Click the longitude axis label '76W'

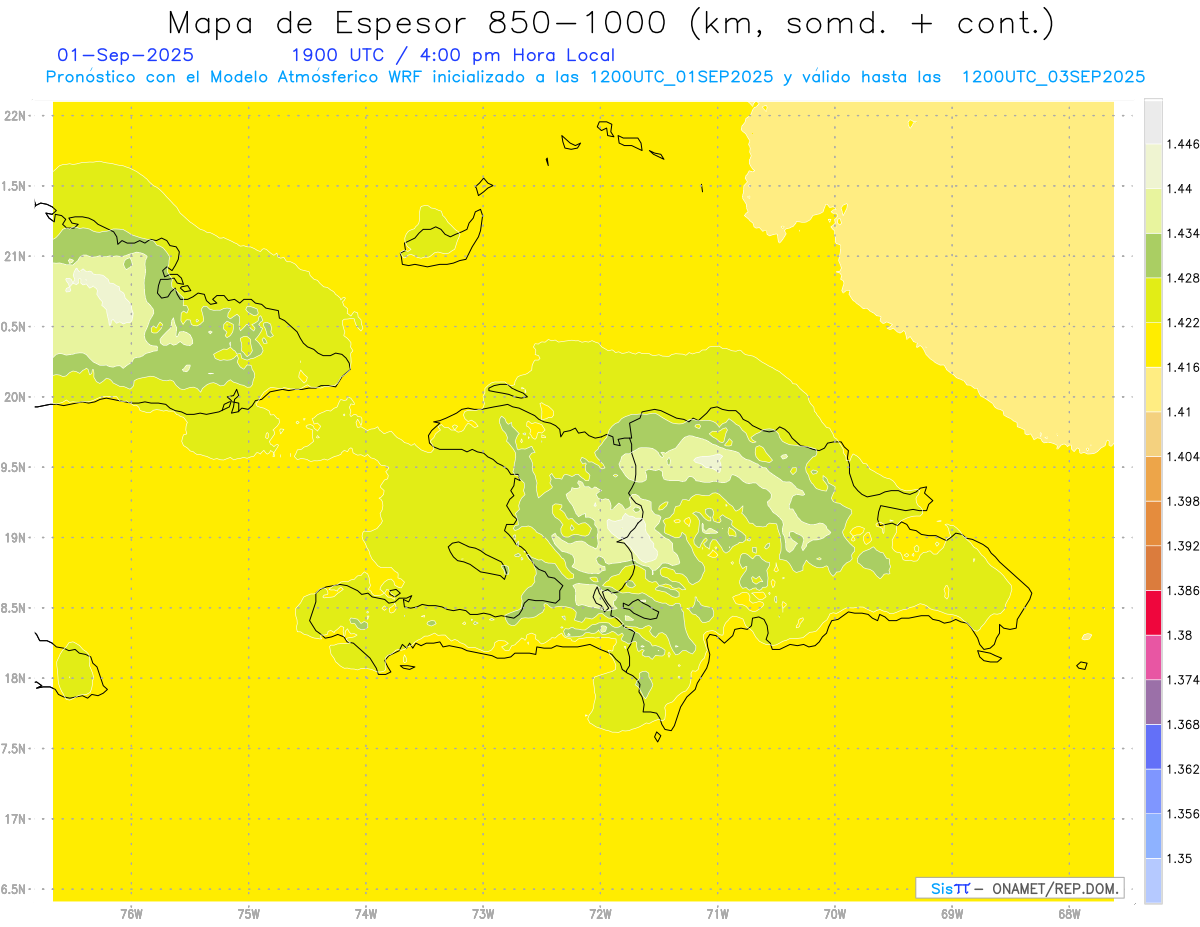[x=131, y=913]
